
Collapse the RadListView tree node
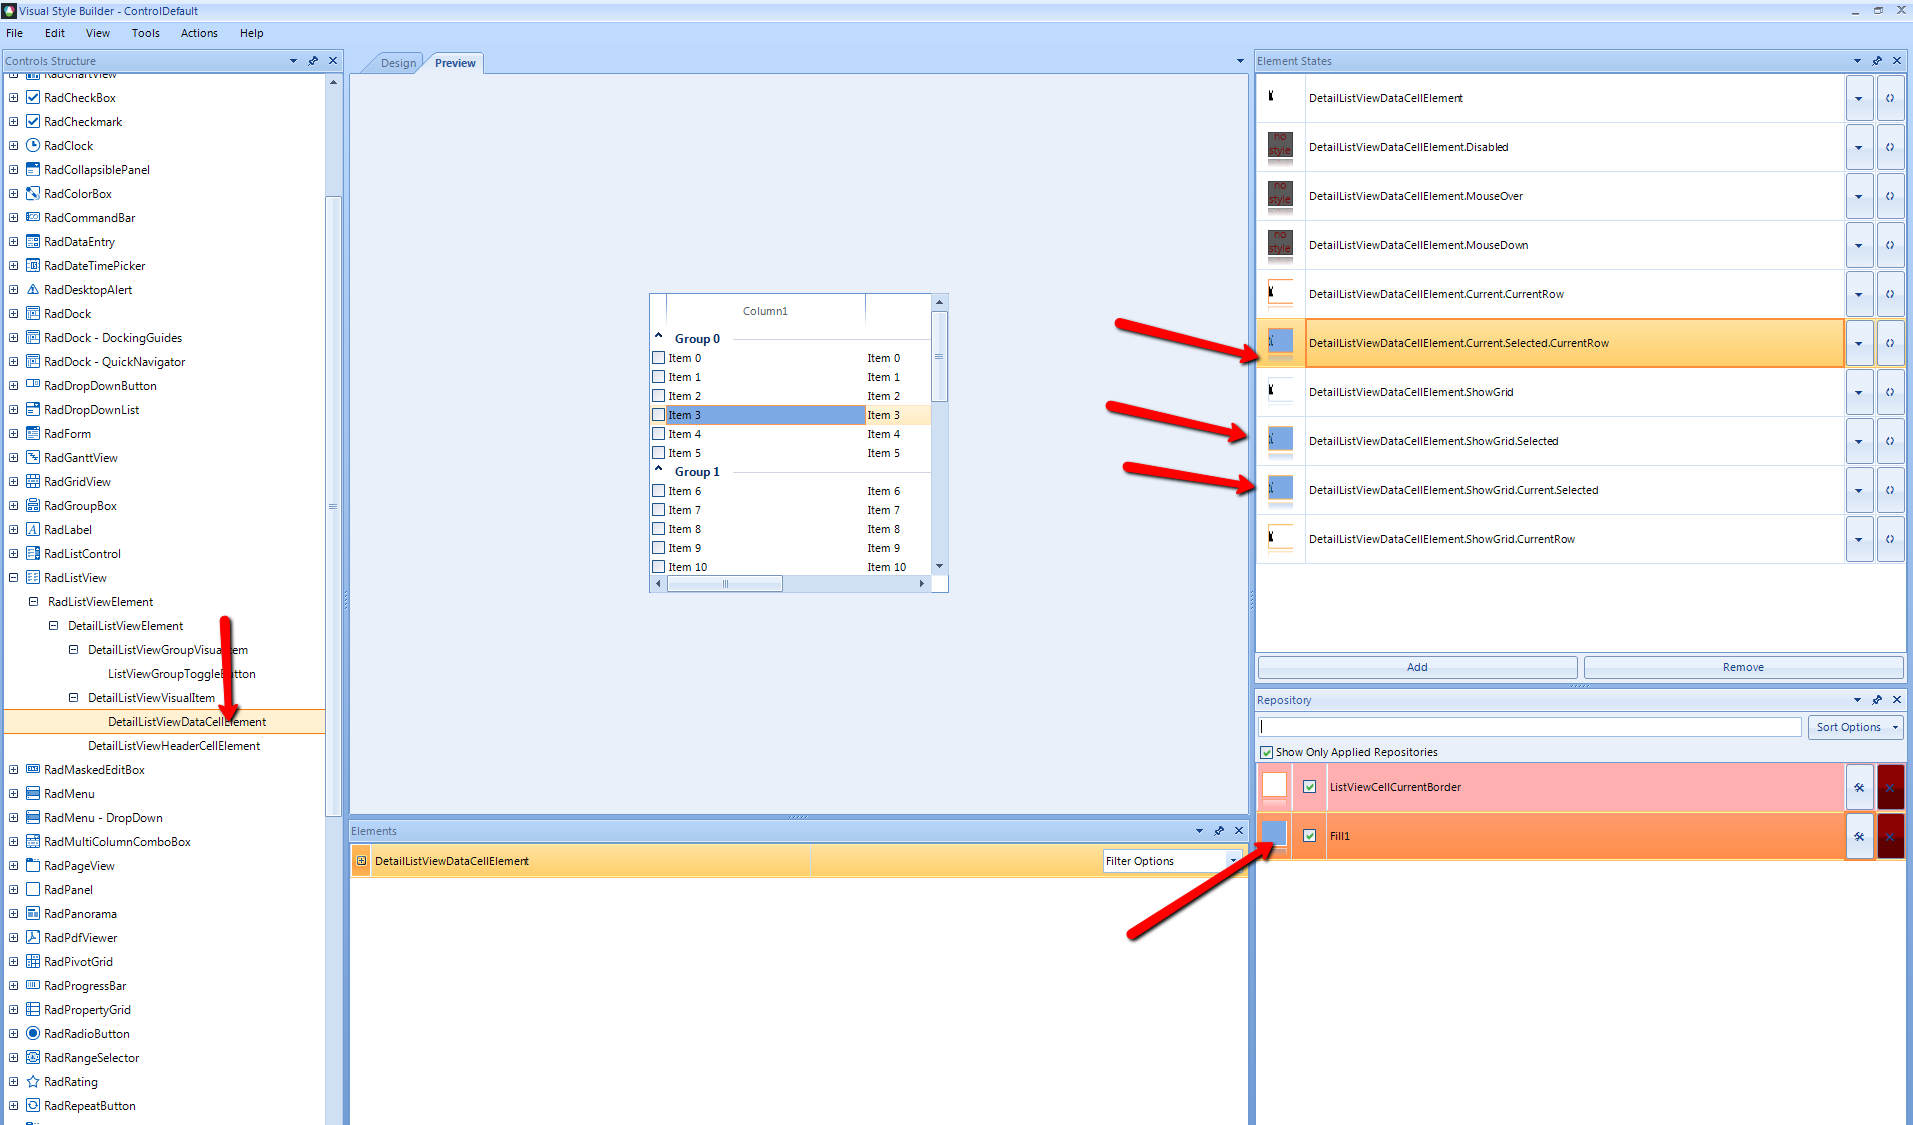click(x=14, y=577)
